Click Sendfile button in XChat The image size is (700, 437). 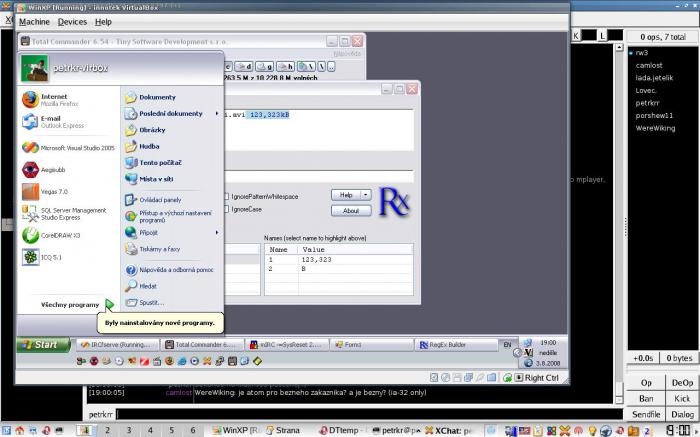point(646,414)
